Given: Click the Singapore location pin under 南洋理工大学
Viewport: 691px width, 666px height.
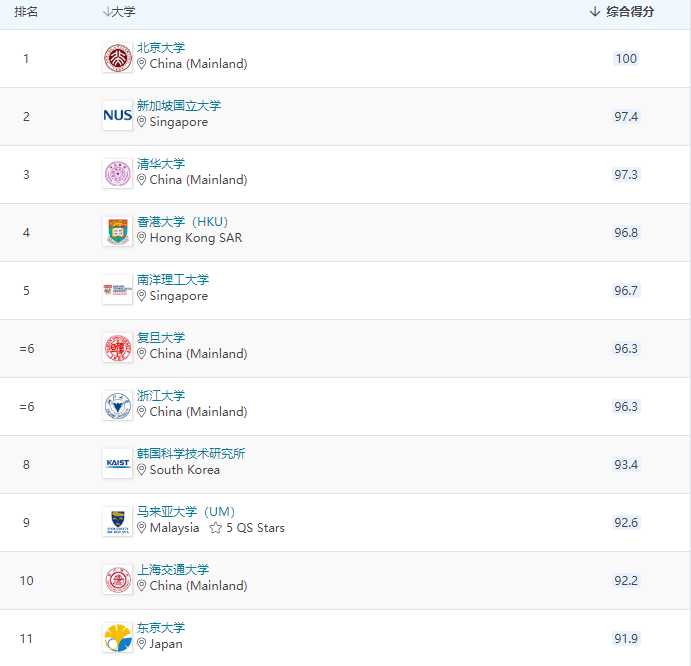Looking at the screenshot, I should [x=142, y=296].
